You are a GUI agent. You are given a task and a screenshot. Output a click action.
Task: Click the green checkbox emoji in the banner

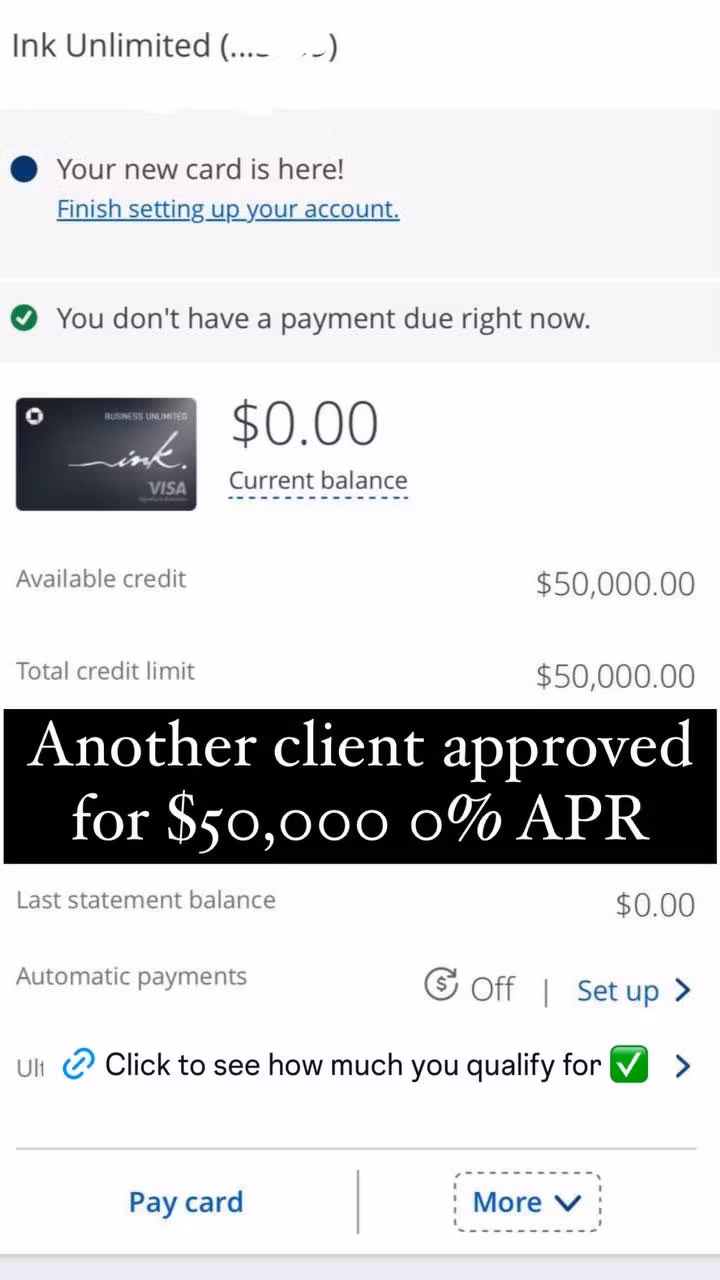coord(629,1065)
